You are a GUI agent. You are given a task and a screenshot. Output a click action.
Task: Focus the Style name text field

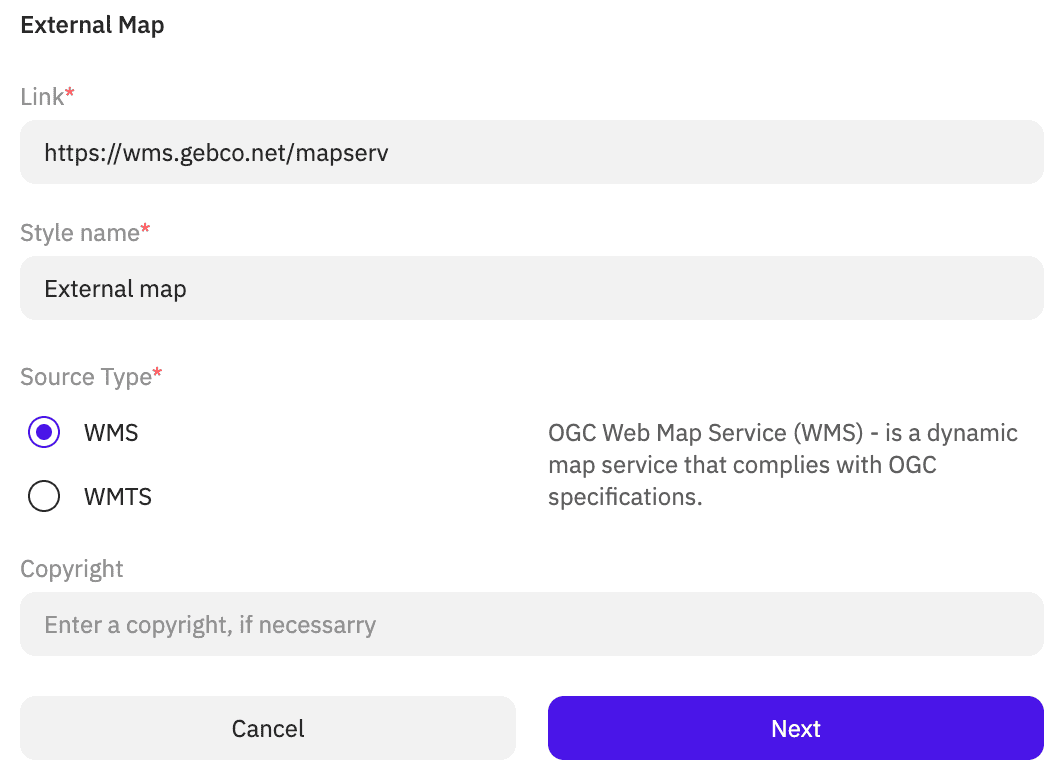(531, 288)
